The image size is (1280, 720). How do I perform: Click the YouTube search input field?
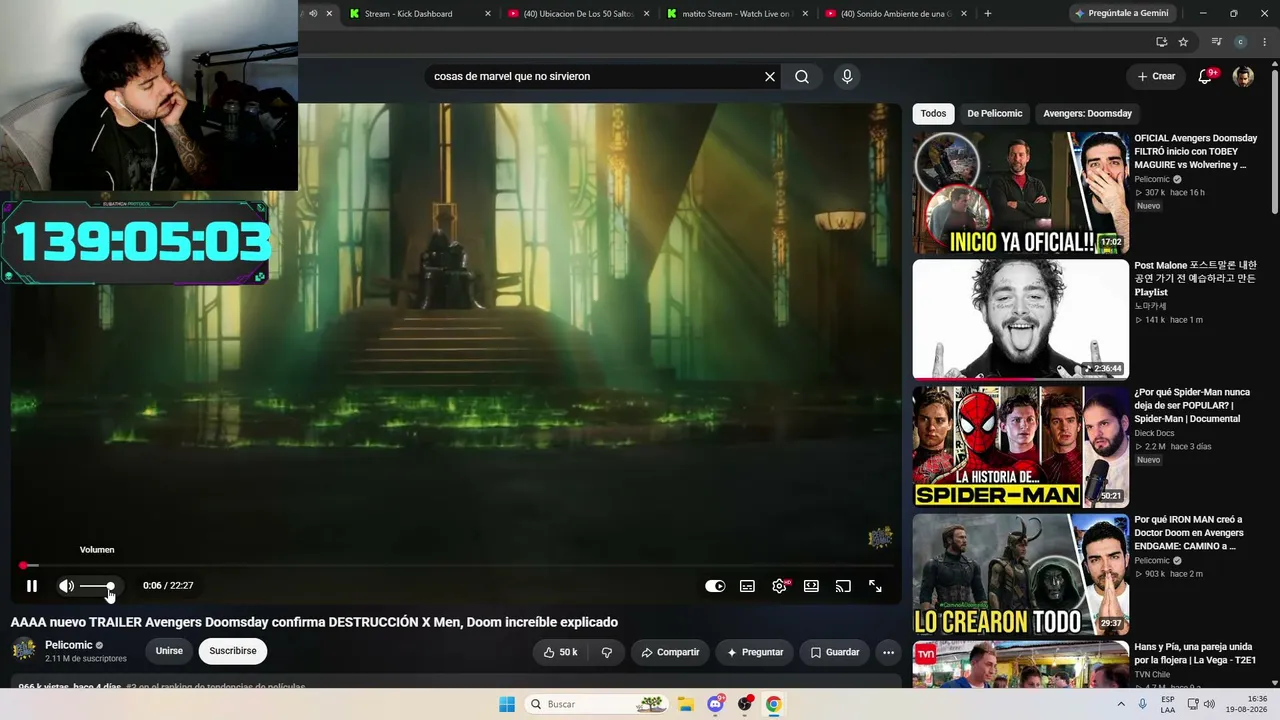(x=595, y=76)
